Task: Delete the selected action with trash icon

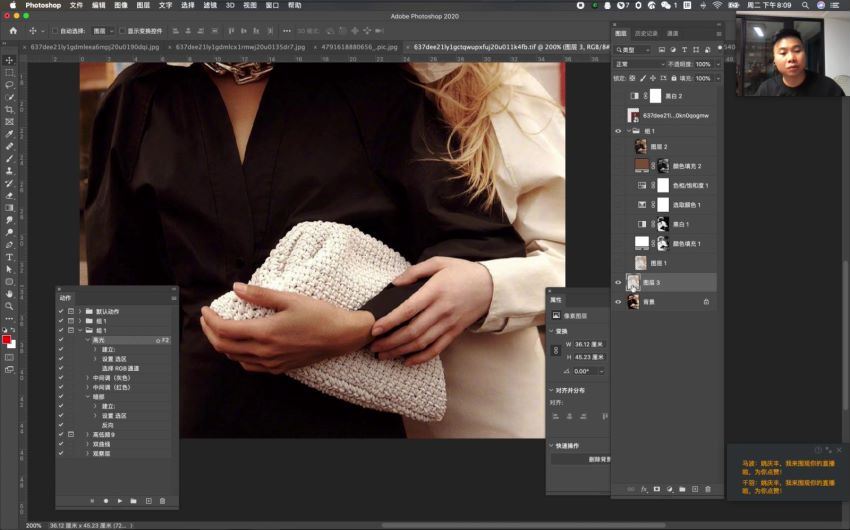Action: point(163,501)
